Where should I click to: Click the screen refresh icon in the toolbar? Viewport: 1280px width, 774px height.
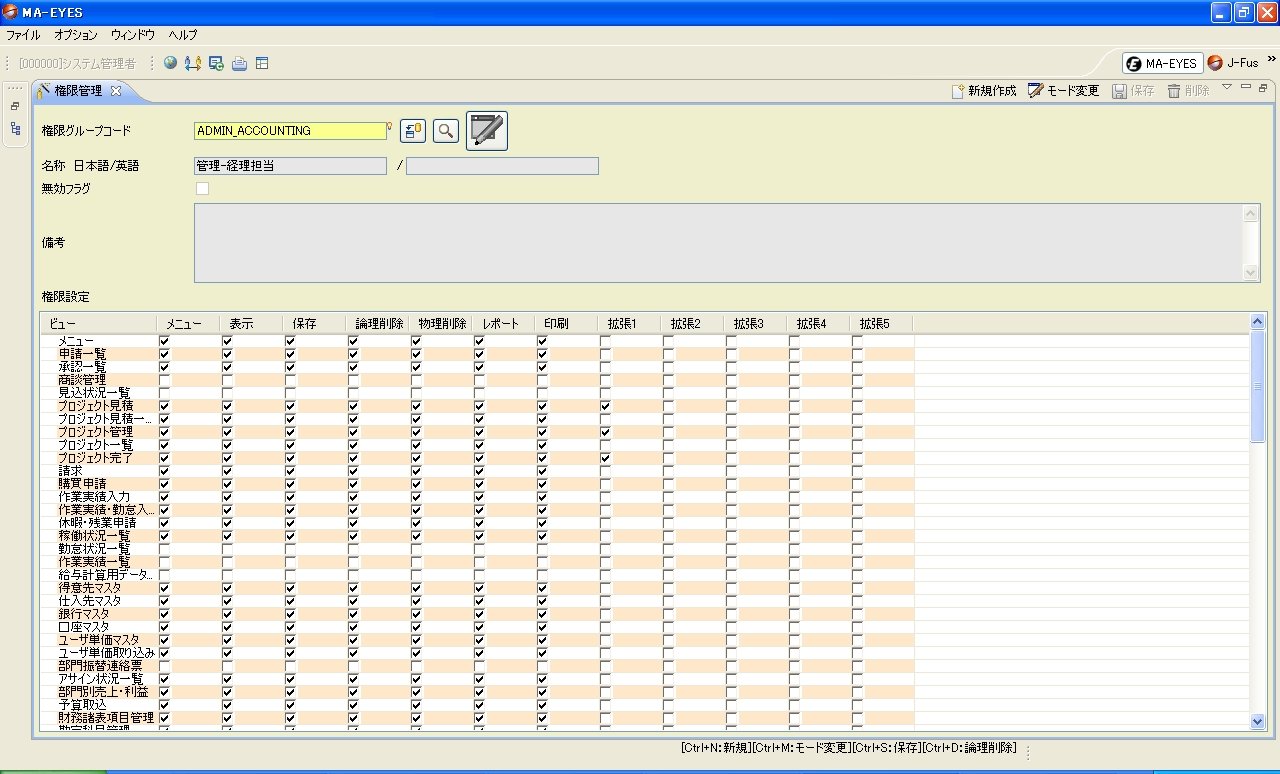216,63
